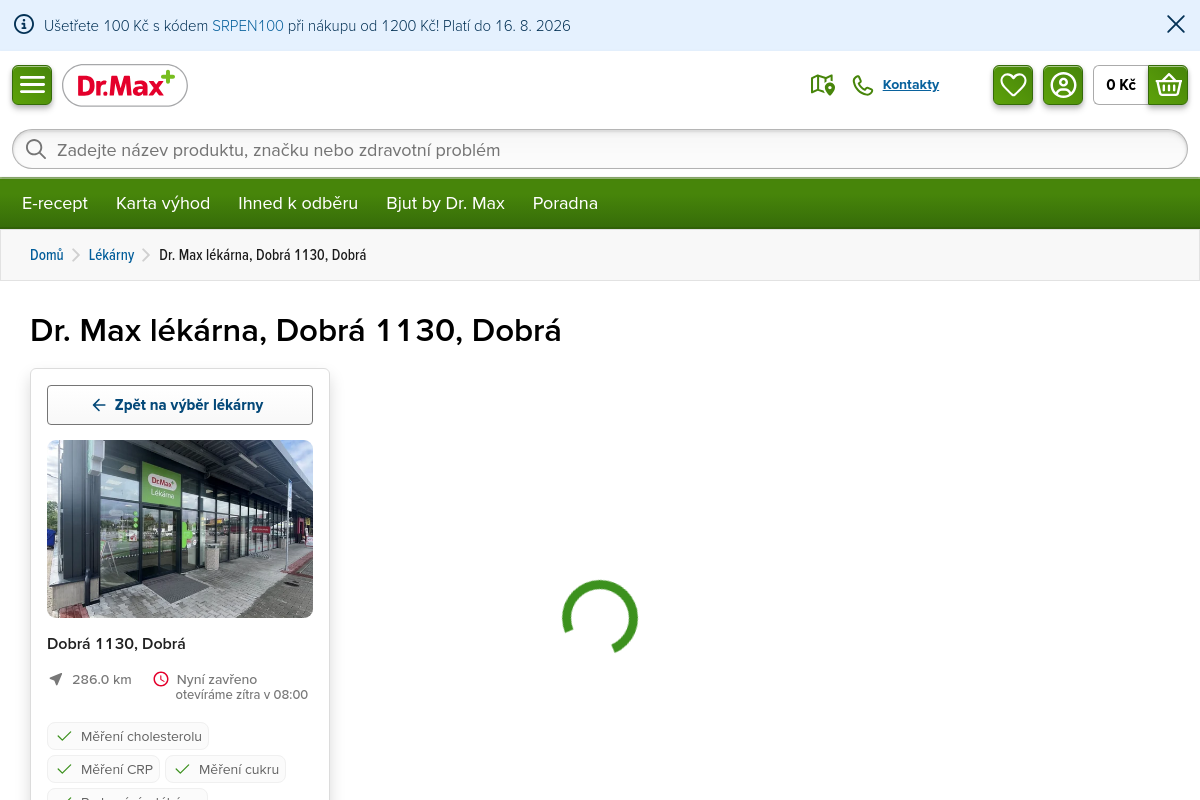
Task: Go to the Dr.Max logo homepage
Action: [125, 86]
